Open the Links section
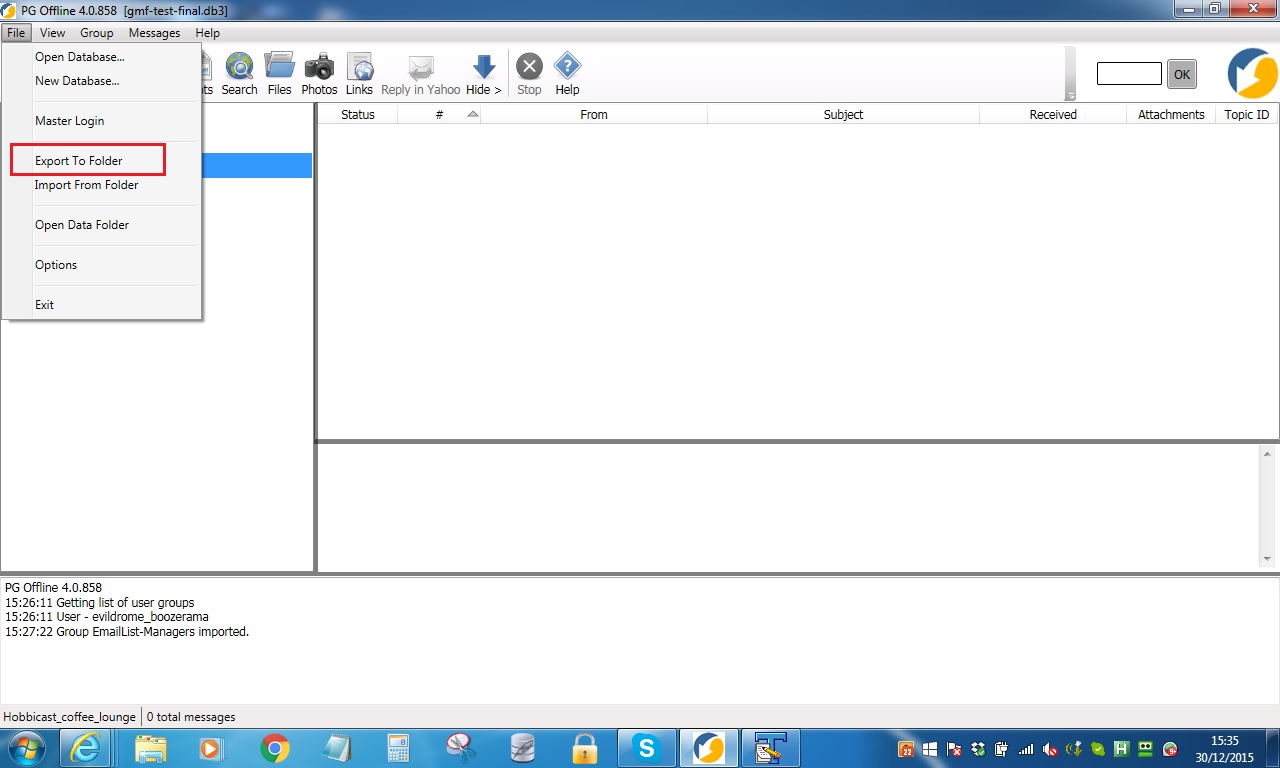 click(359, 74)
